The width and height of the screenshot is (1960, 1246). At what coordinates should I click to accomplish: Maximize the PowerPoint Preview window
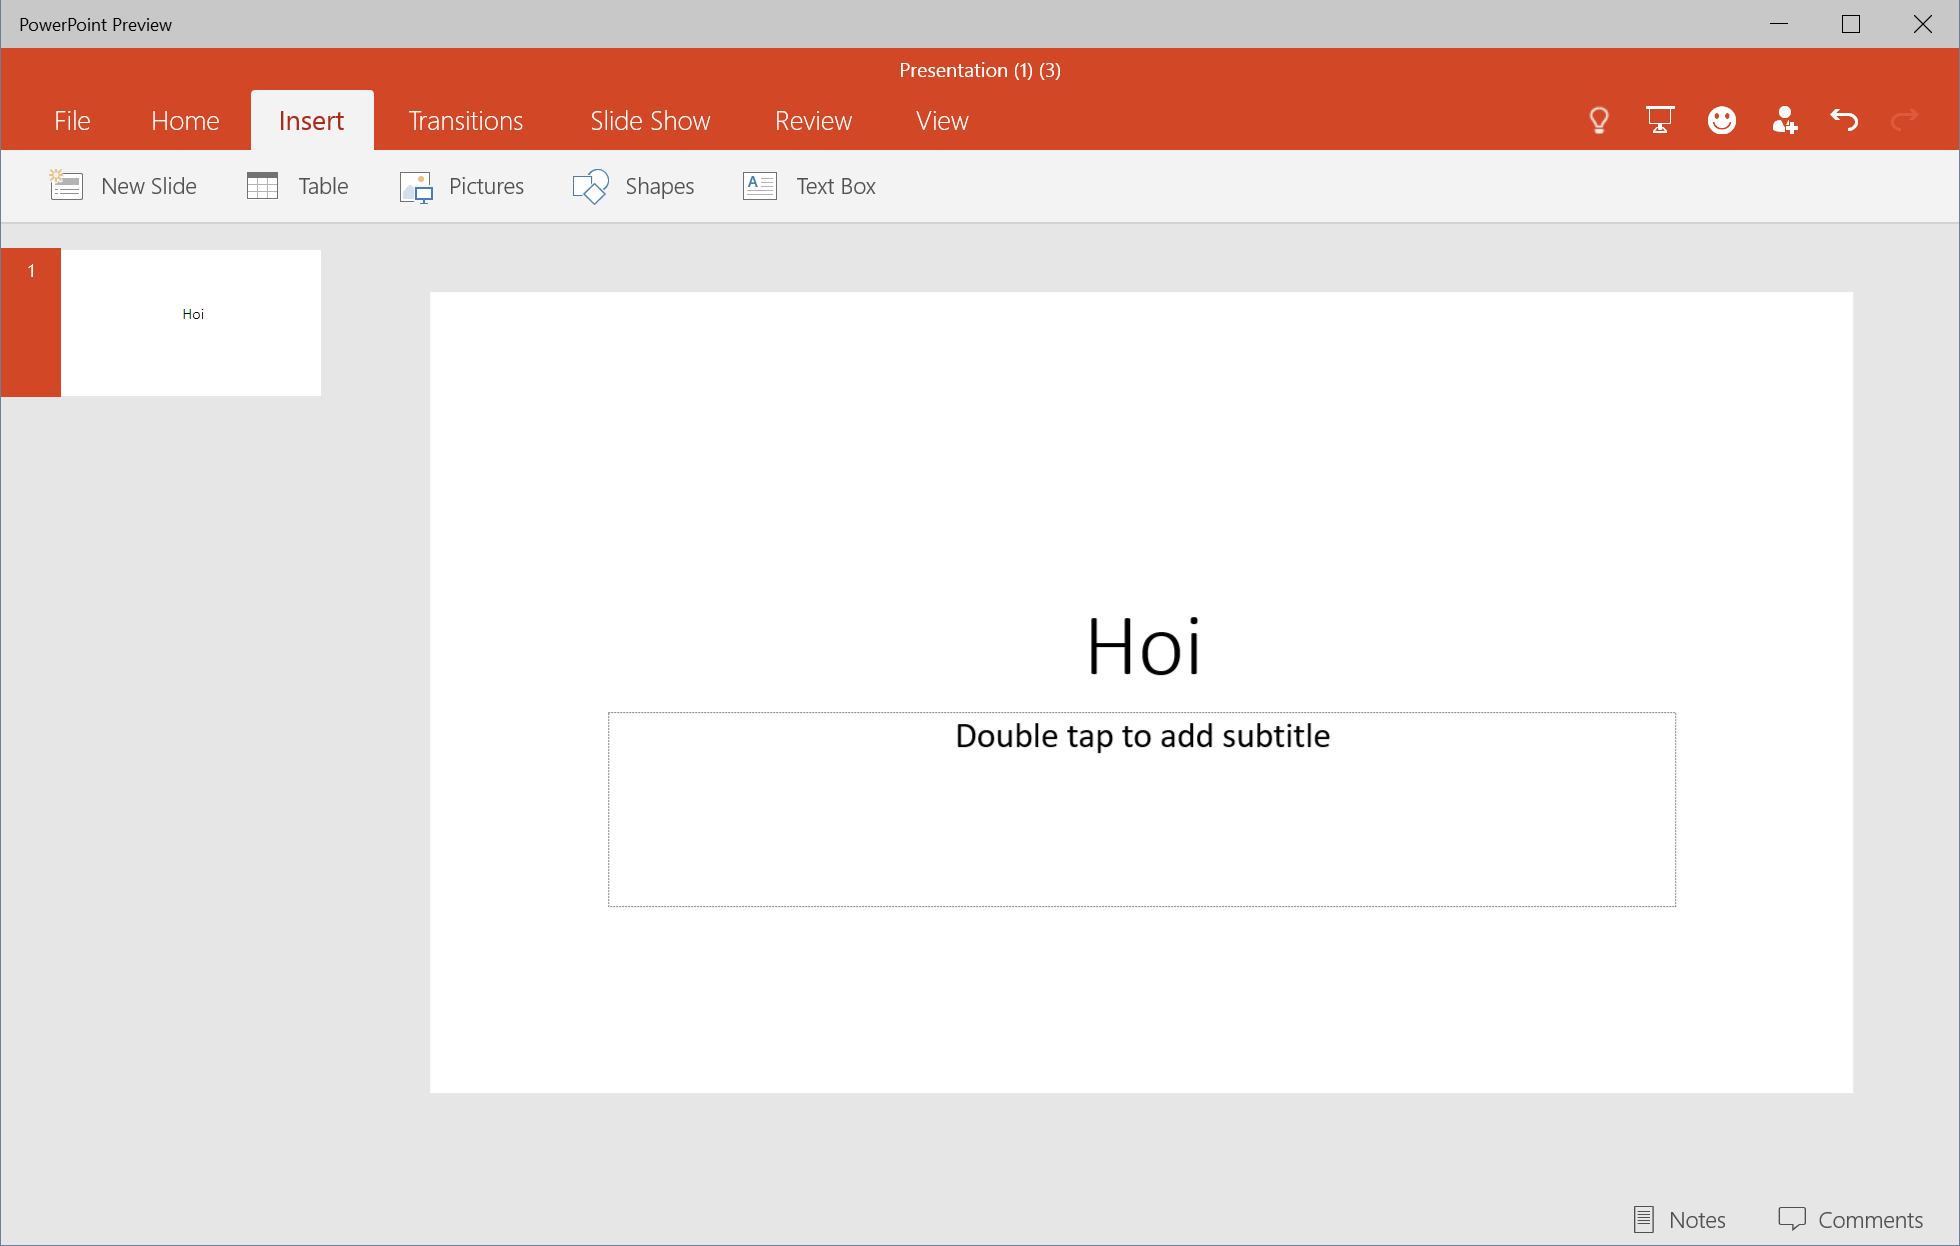pyautogui.click(x=1850, y=24)
